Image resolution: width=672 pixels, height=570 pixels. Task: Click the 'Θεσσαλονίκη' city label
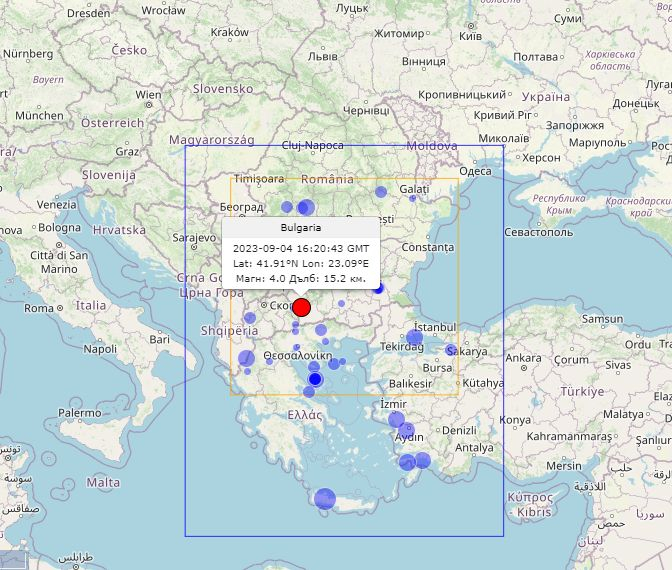point(298,355)
